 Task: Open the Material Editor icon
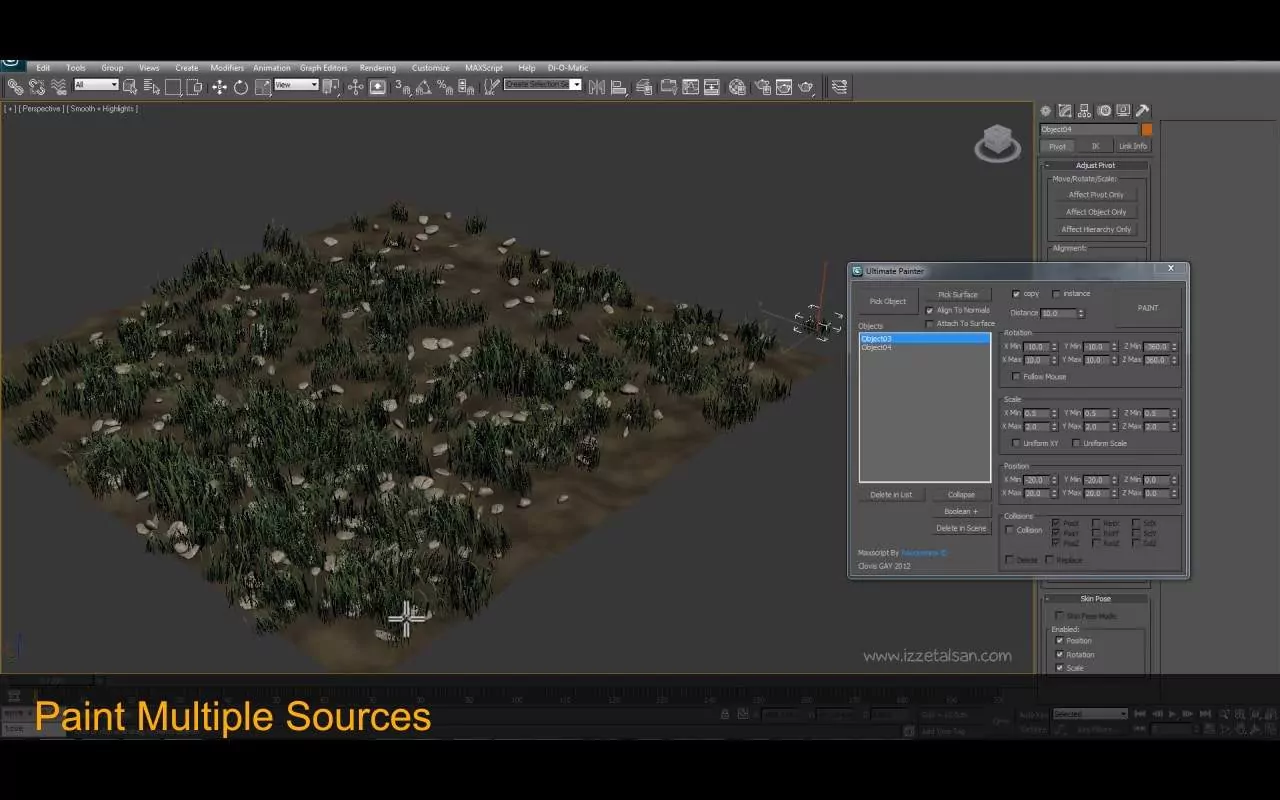pos(737,87)
